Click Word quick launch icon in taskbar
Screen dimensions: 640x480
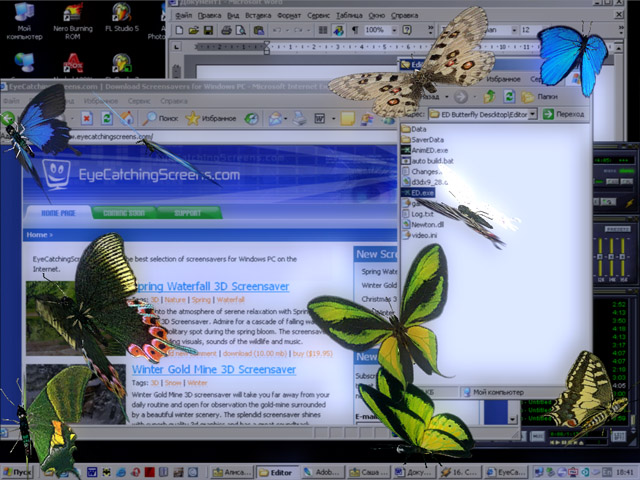click(91, 473)
